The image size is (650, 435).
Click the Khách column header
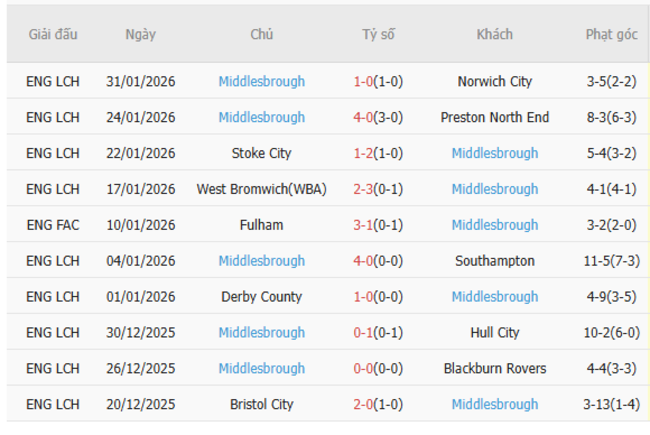494,34
